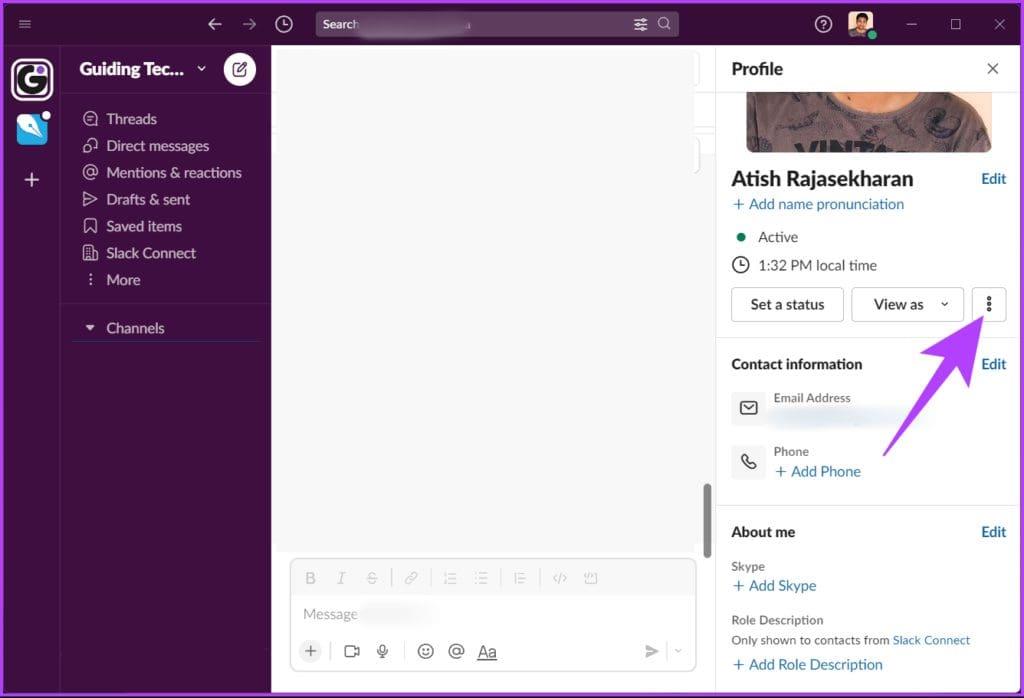
Task: Open the help question mark icon
Action: click(x=824, y=24)
